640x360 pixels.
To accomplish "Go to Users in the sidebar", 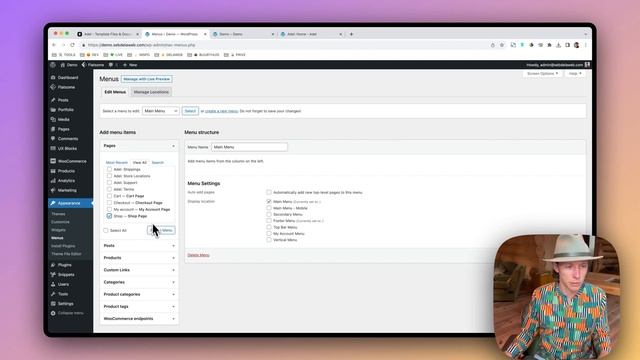I will coord(63,284).
